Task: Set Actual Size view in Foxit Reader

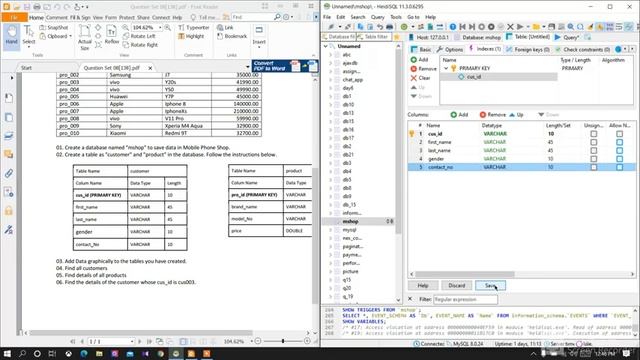Action: 84,37
